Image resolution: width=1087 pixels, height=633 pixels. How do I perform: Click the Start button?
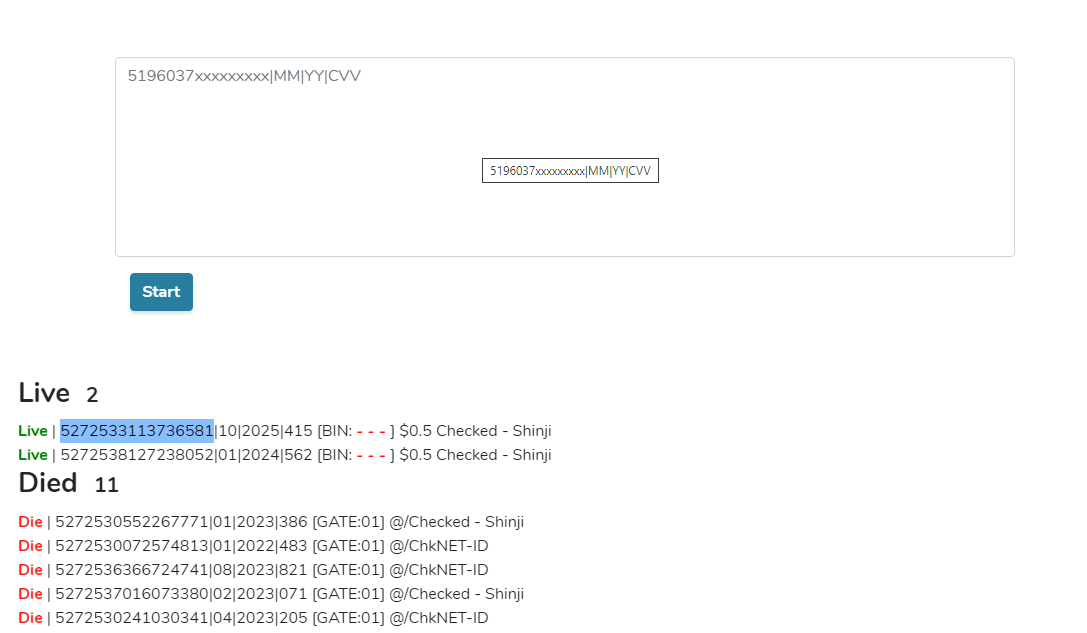[x=161, y=292]
